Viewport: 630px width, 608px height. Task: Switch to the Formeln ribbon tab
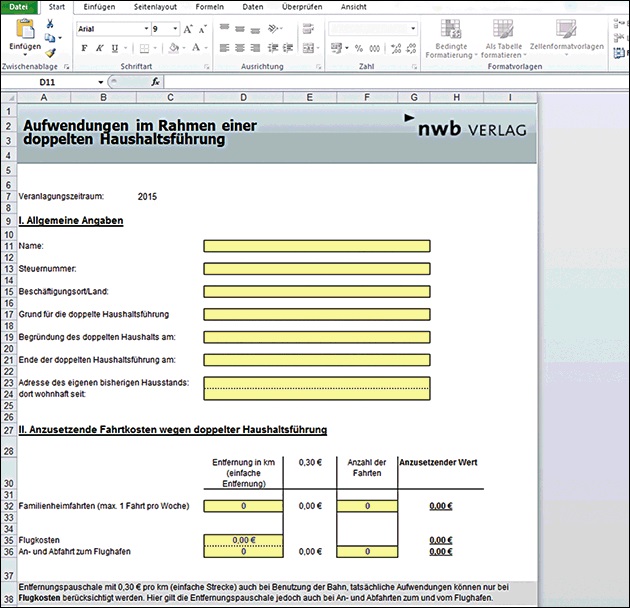(x=209, y=7)
